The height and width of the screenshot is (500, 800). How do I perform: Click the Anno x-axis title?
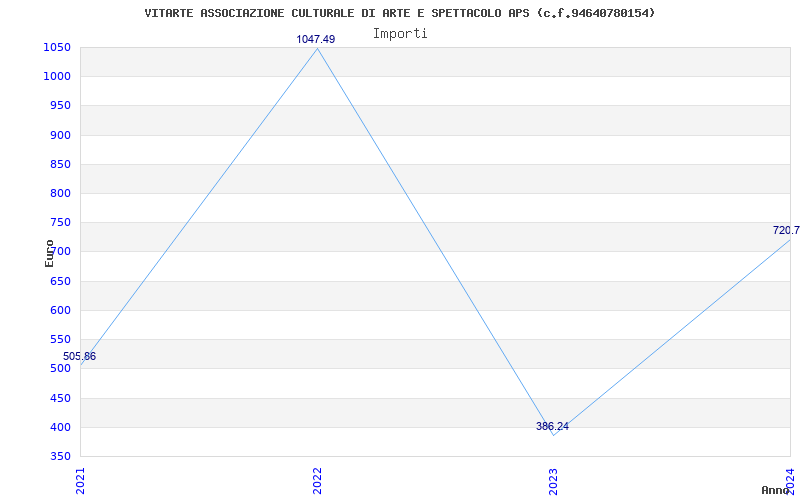point(776,490)
